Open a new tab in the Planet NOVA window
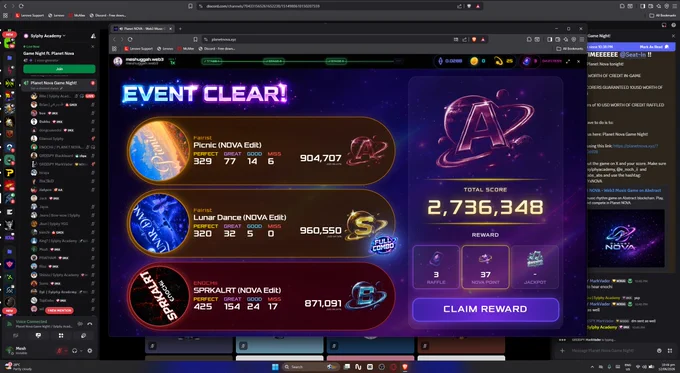 click(x=180, y=29)
